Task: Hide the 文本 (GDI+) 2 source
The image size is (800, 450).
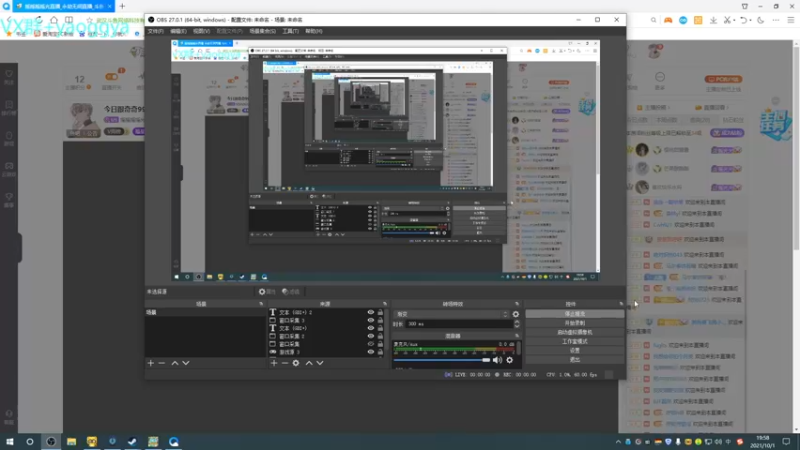Action: tap(371, 312)
